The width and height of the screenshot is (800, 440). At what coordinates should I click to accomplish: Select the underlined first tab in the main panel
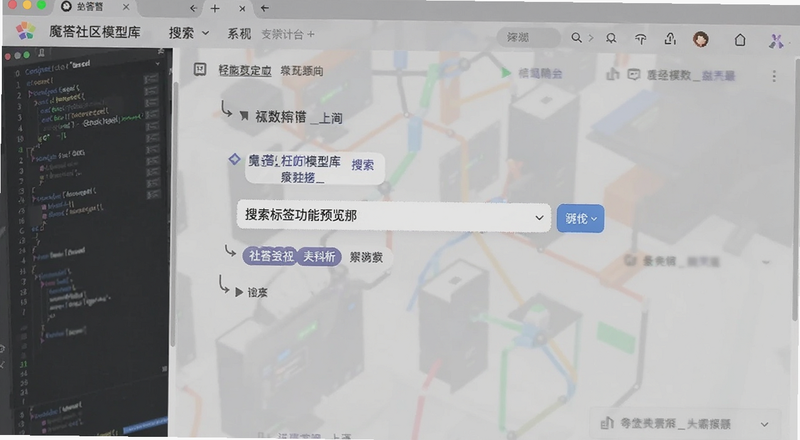point(244,70)
